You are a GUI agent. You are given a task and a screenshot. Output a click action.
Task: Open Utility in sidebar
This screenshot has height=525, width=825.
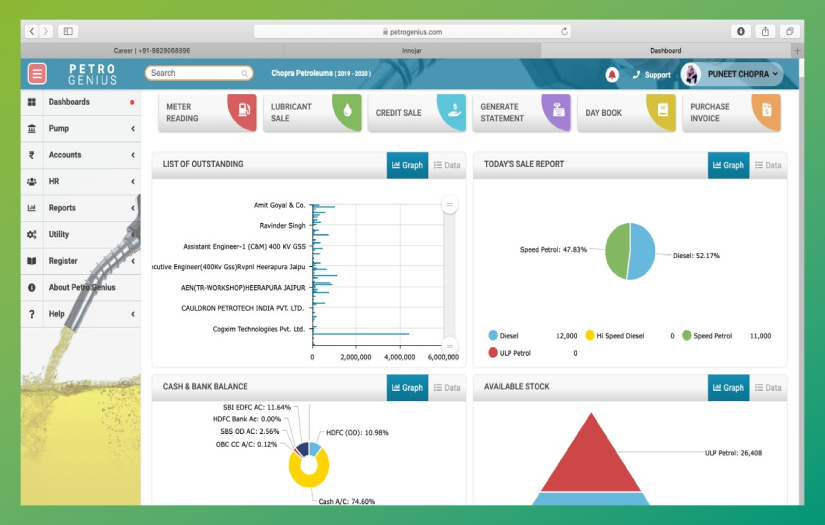coord(81,234)
